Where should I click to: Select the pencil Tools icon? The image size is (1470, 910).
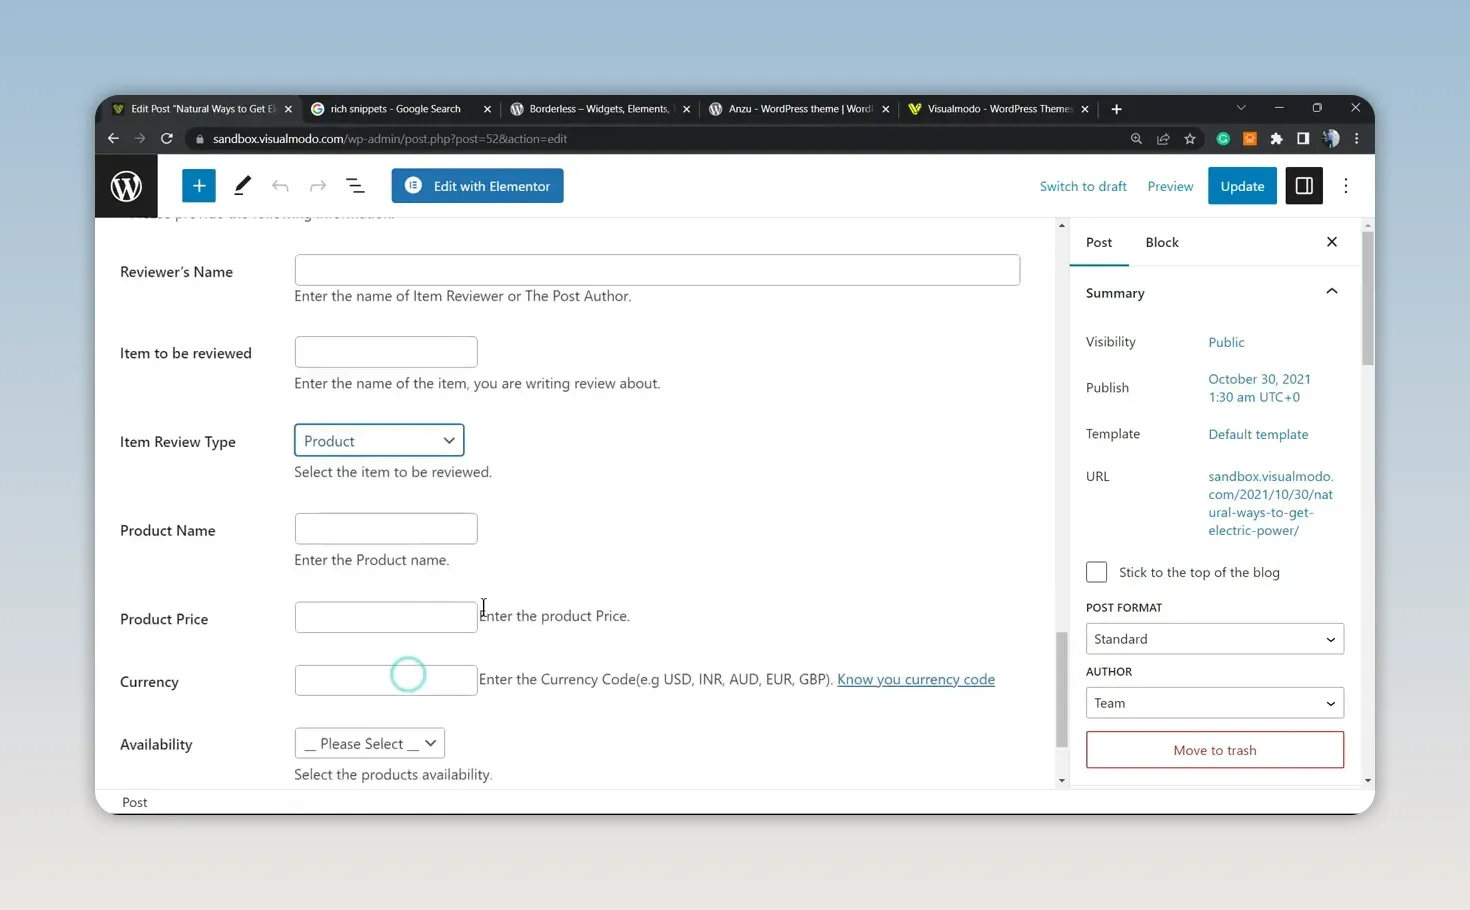(242, 186)
